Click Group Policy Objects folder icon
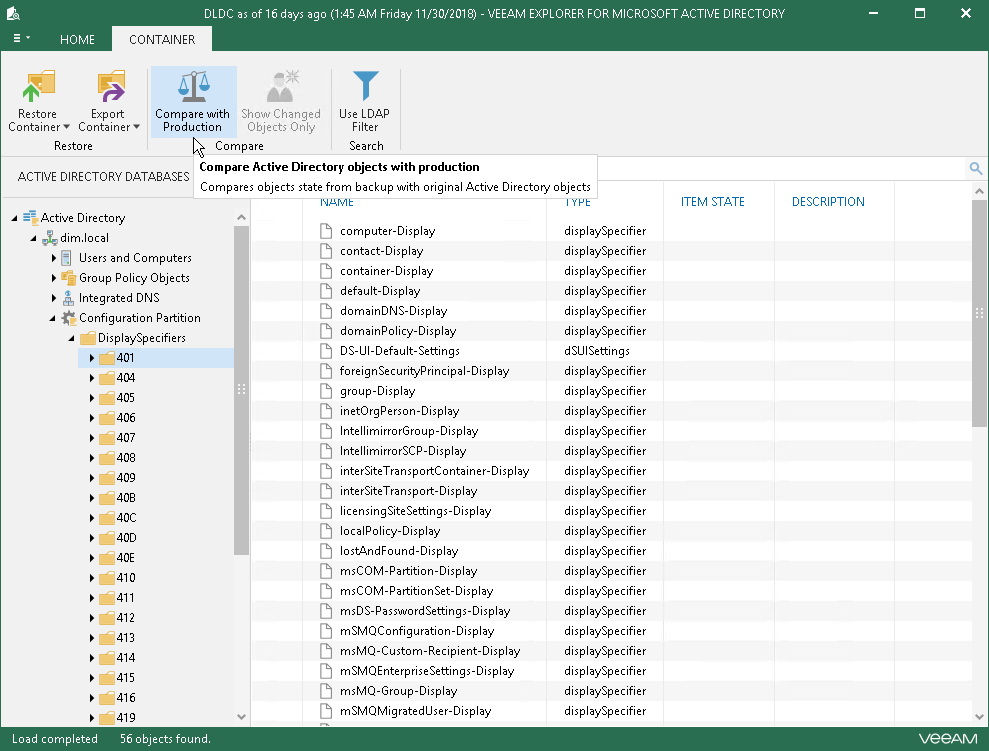This screenshot has height=751, width=989. click(68, 277)
